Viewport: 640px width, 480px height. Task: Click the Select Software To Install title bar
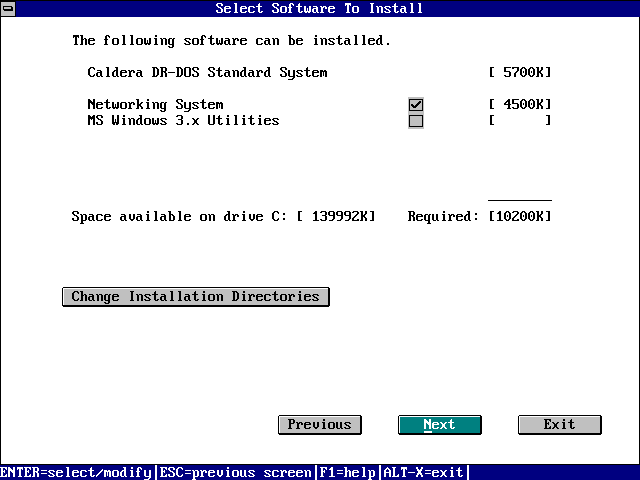point(319,8)
